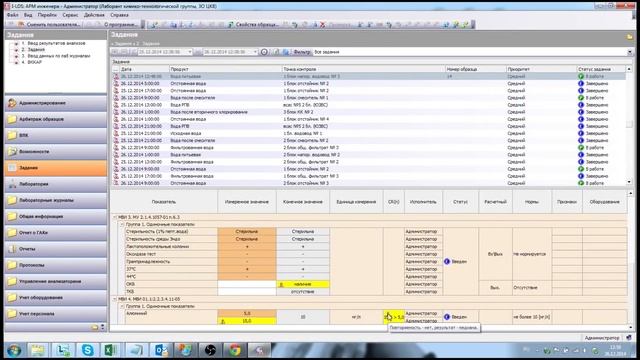Open the Возможности sidebar section
This screenshot has height=360, width=640.
click(56, 151)
